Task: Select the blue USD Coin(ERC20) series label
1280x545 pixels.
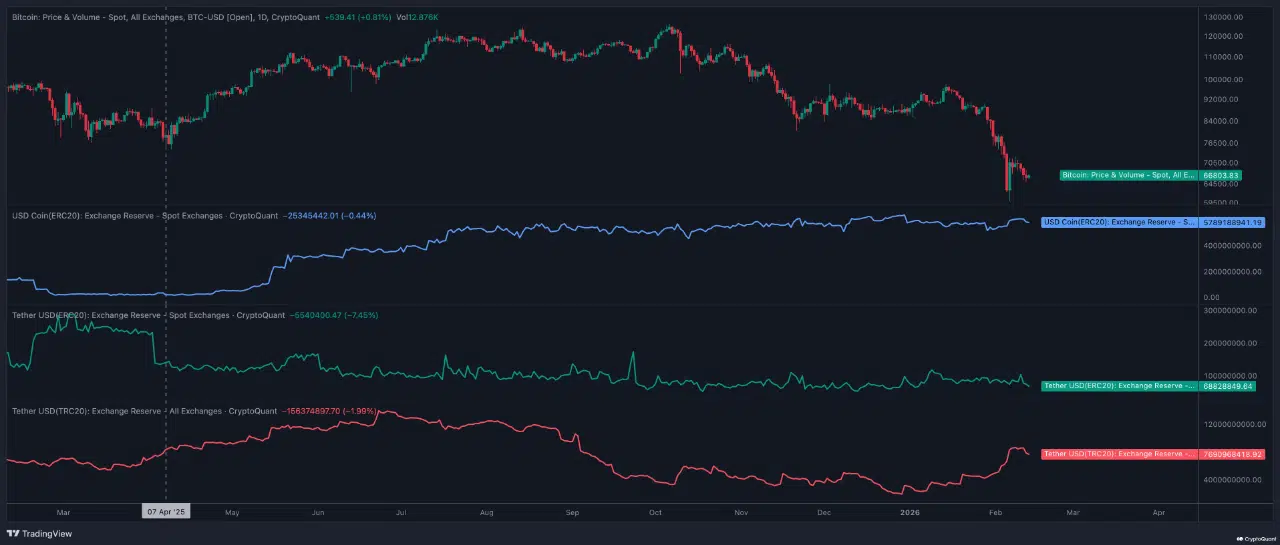Action: [x=1119, y=222]
